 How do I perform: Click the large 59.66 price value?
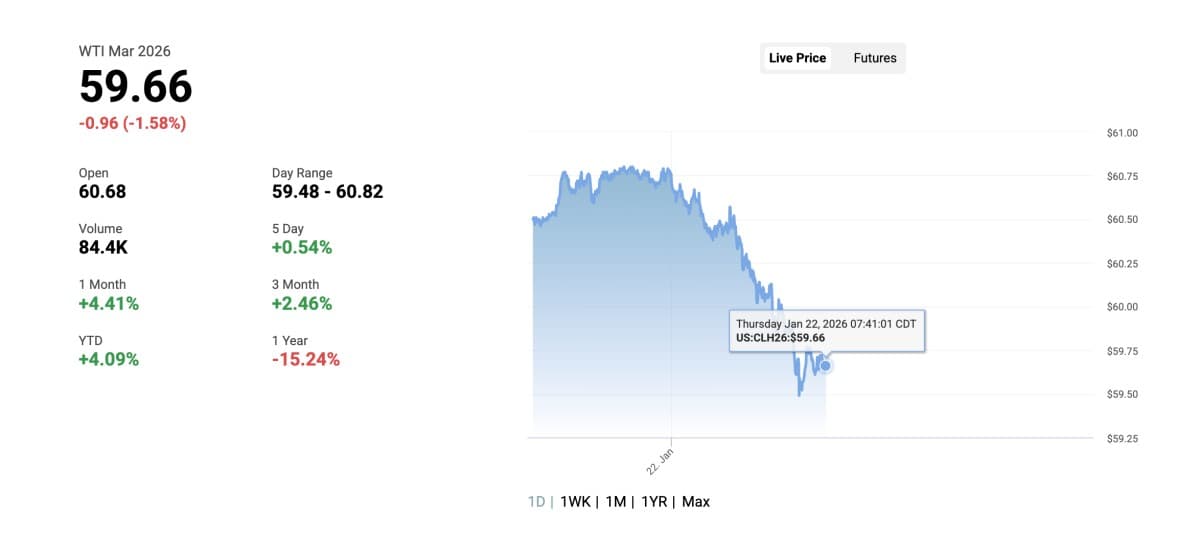(136, 87)
